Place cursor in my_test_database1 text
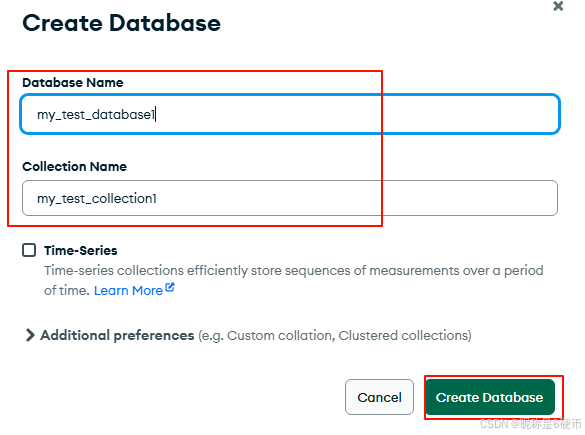 [x=96, y=115]
